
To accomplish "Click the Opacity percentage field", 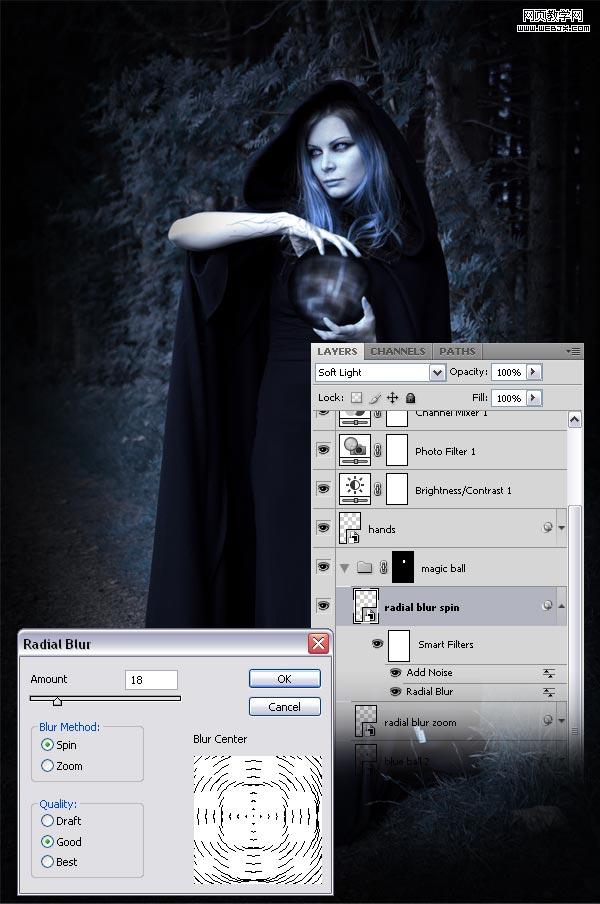I will tap(509, 372).
